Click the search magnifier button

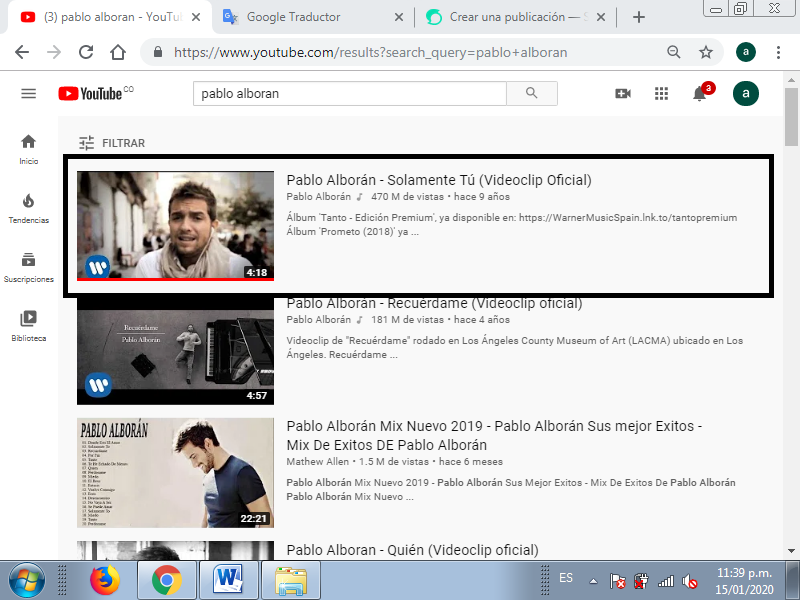point(532,93)
